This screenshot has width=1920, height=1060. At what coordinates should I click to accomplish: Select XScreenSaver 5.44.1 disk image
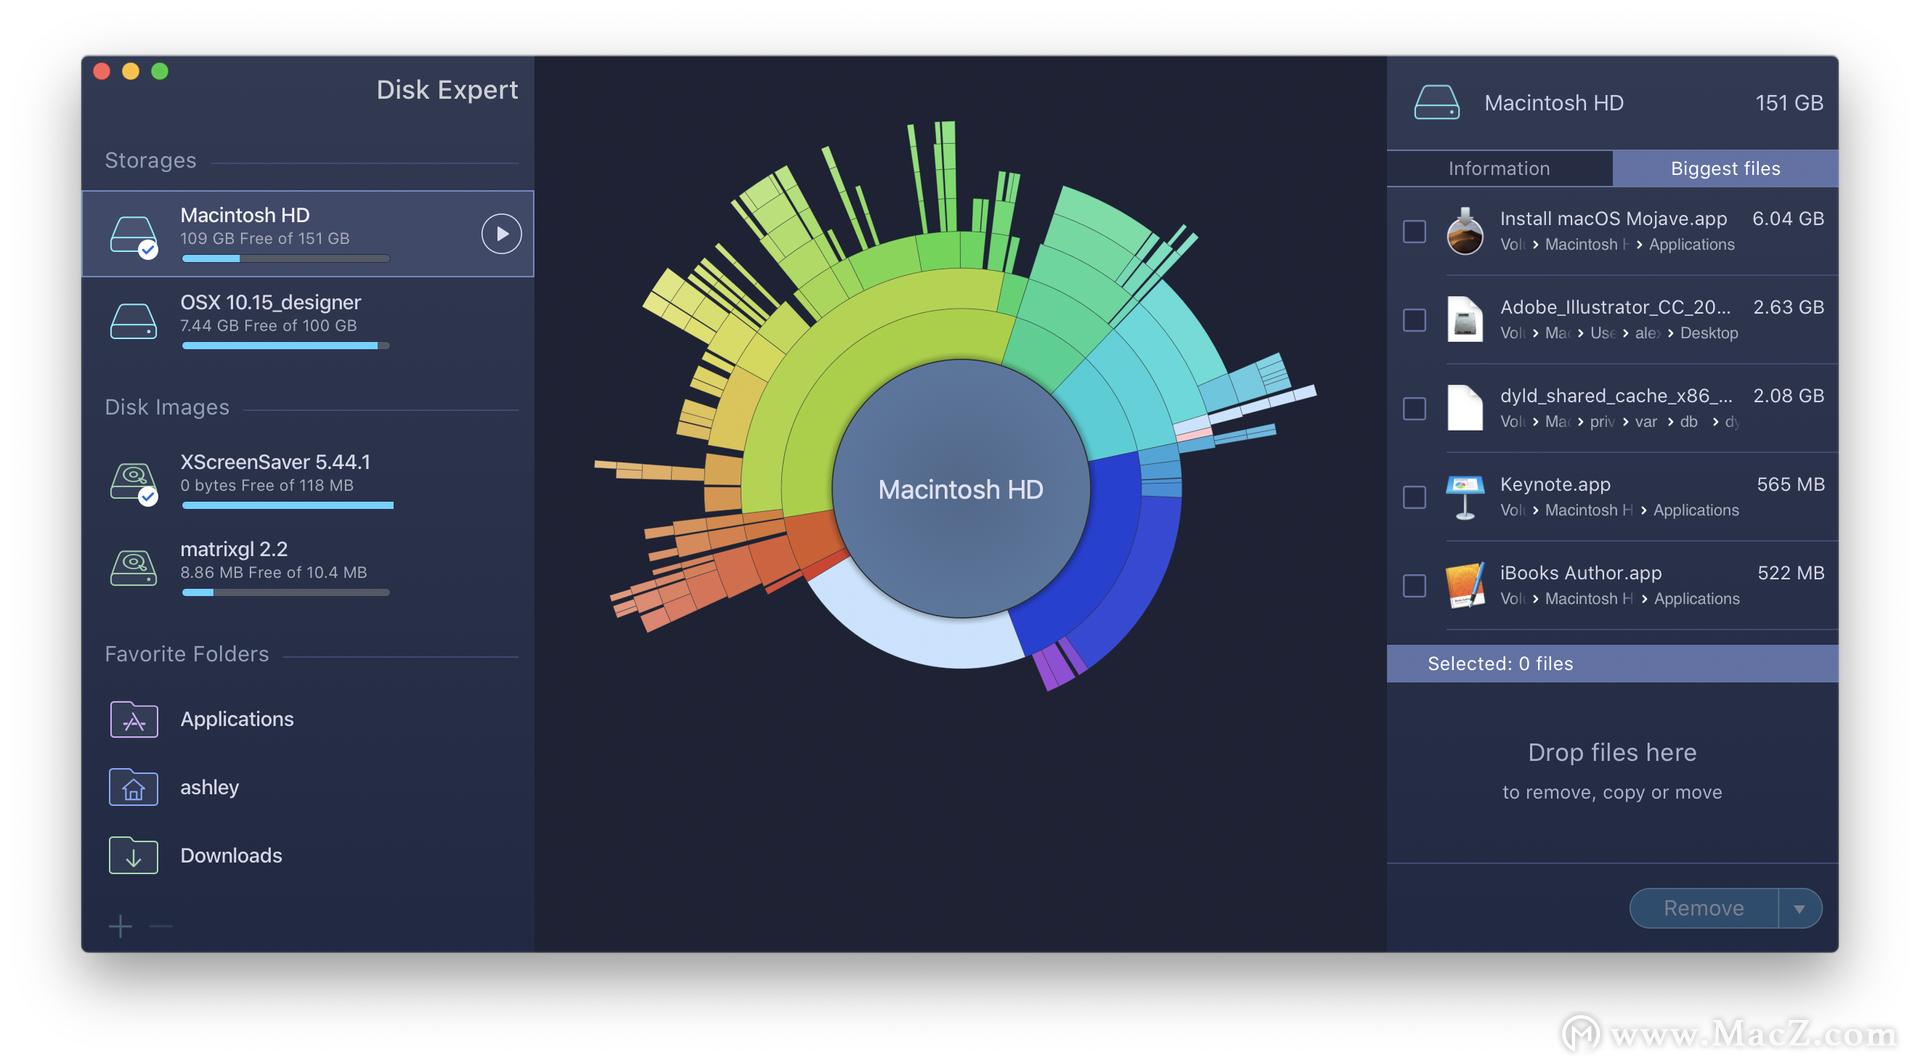pos(308,482)
